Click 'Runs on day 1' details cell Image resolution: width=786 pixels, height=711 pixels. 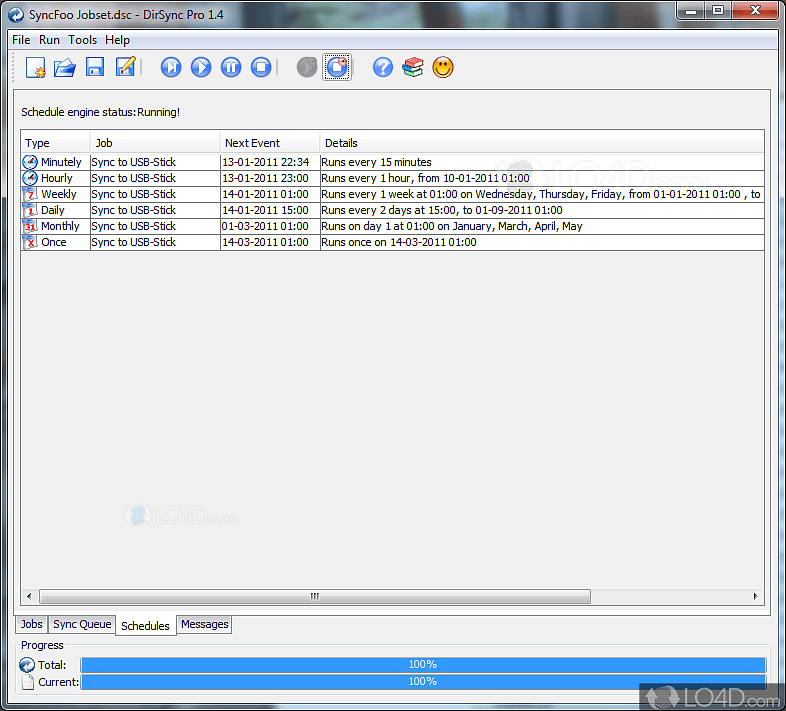[542, 226]
